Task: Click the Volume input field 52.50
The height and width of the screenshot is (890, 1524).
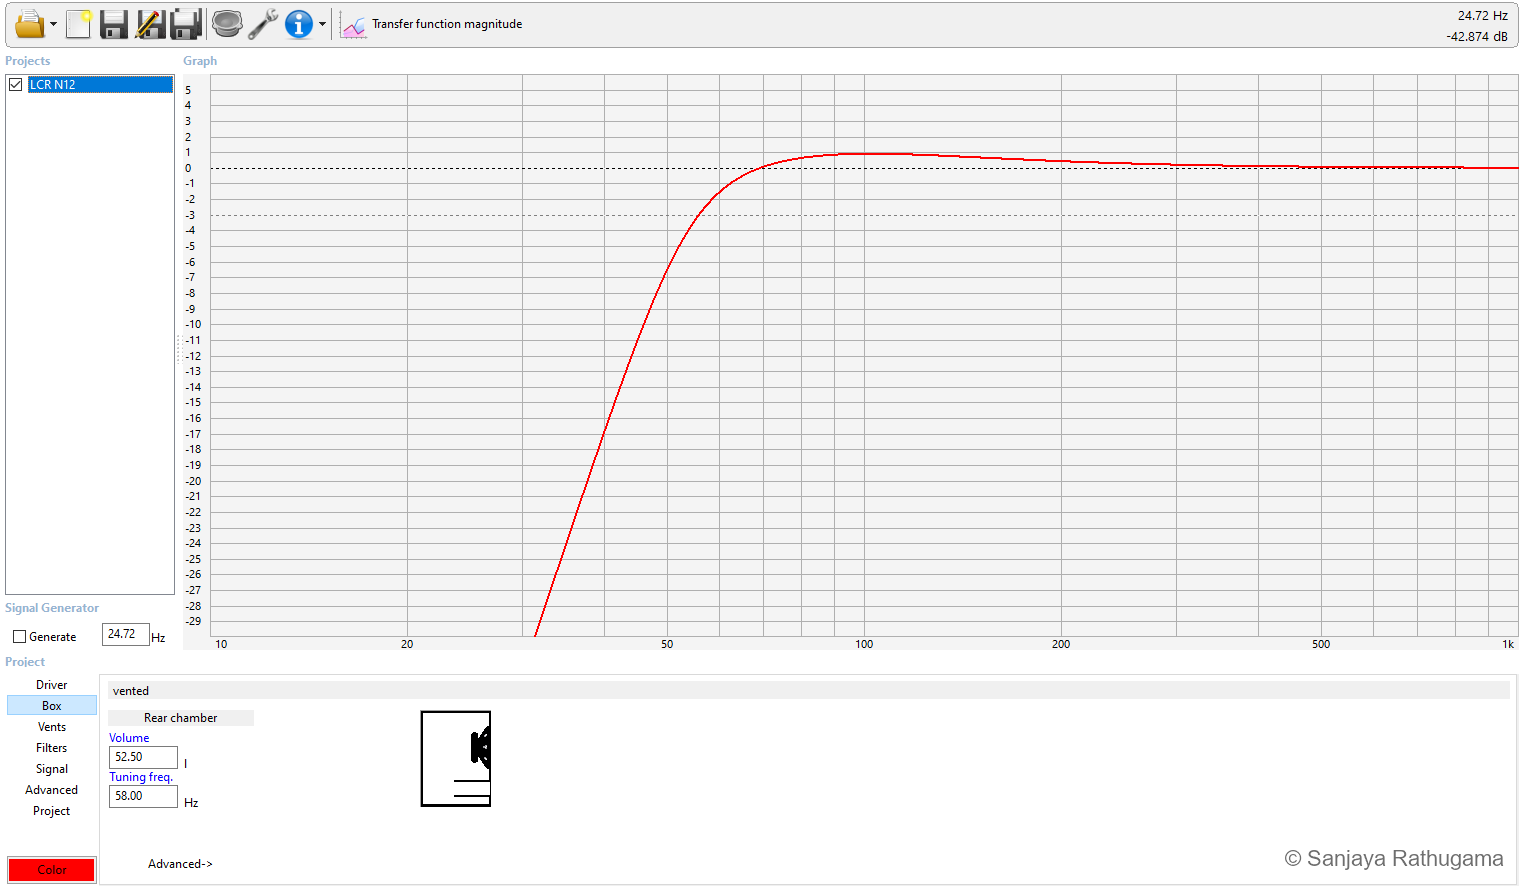Action: tap(143, 757)
